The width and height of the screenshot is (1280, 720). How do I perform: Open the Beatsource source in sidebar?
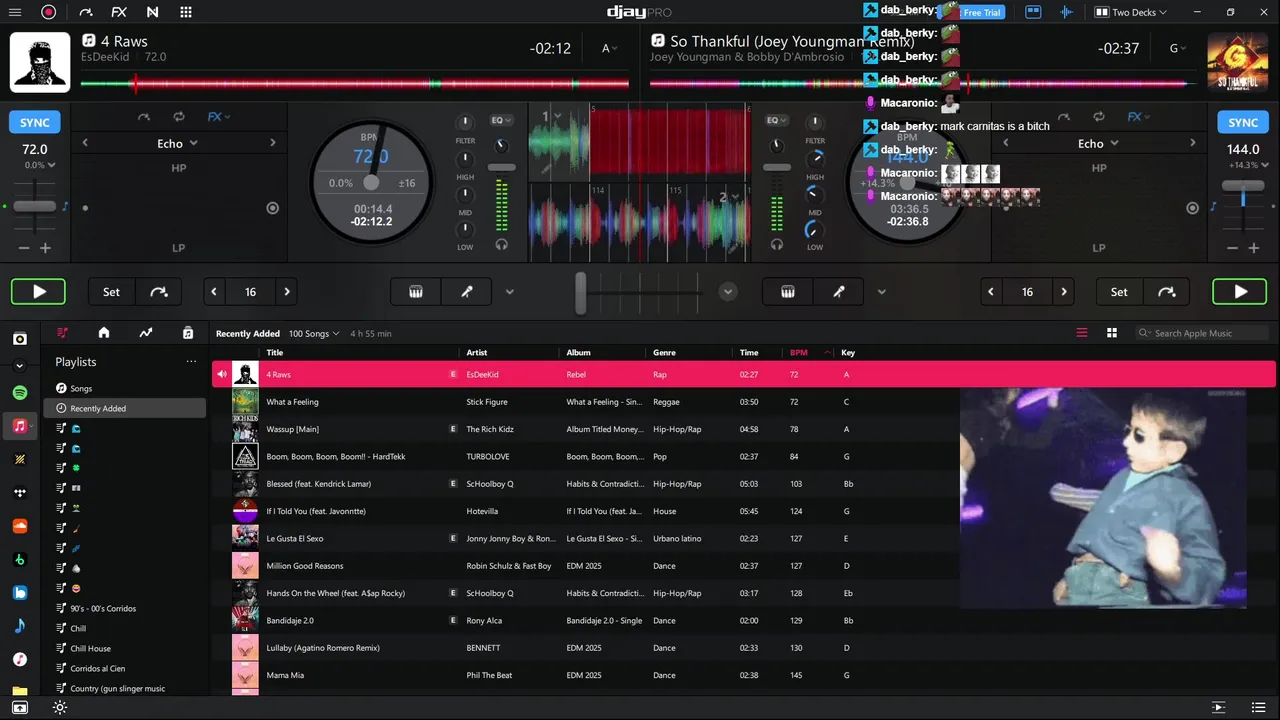[x=20, y=592]
